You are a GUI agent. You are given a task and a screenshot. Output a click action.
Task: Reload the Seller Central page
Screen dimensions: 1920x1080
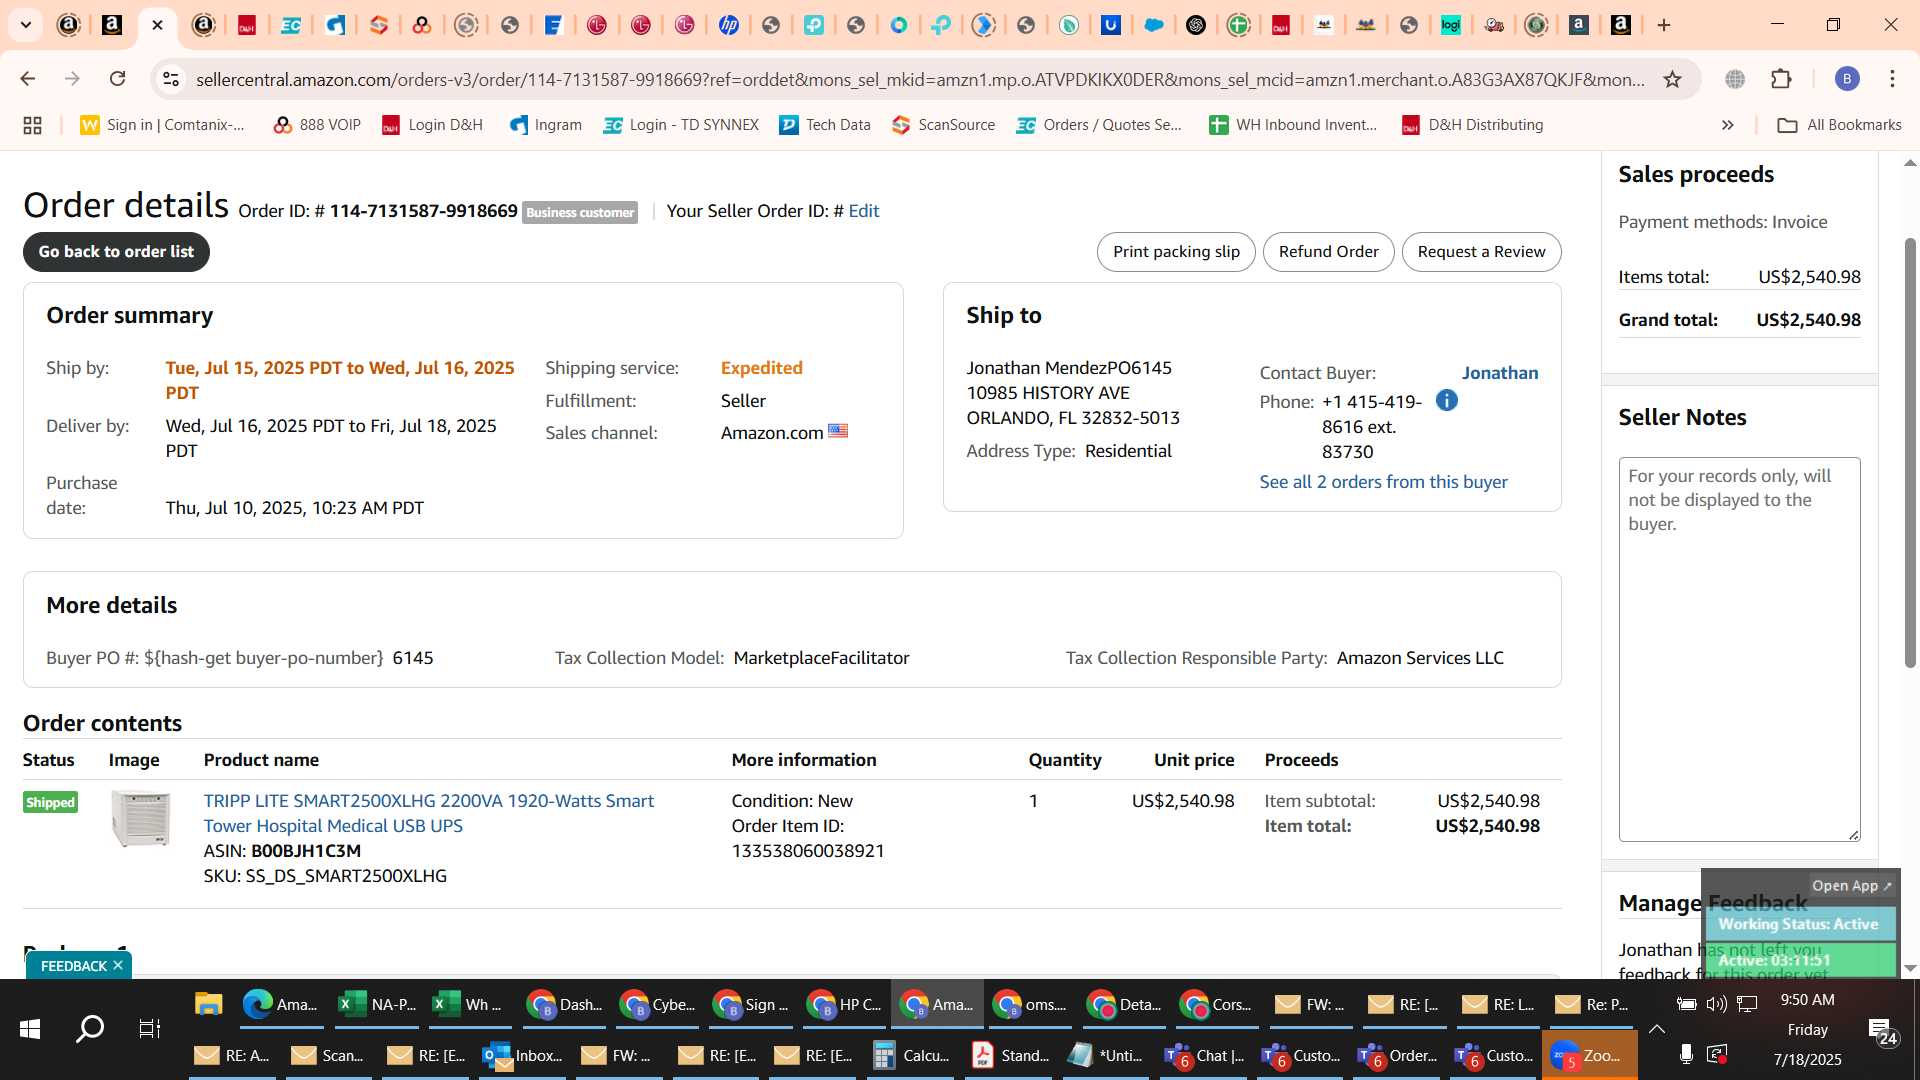coord(118,79)
